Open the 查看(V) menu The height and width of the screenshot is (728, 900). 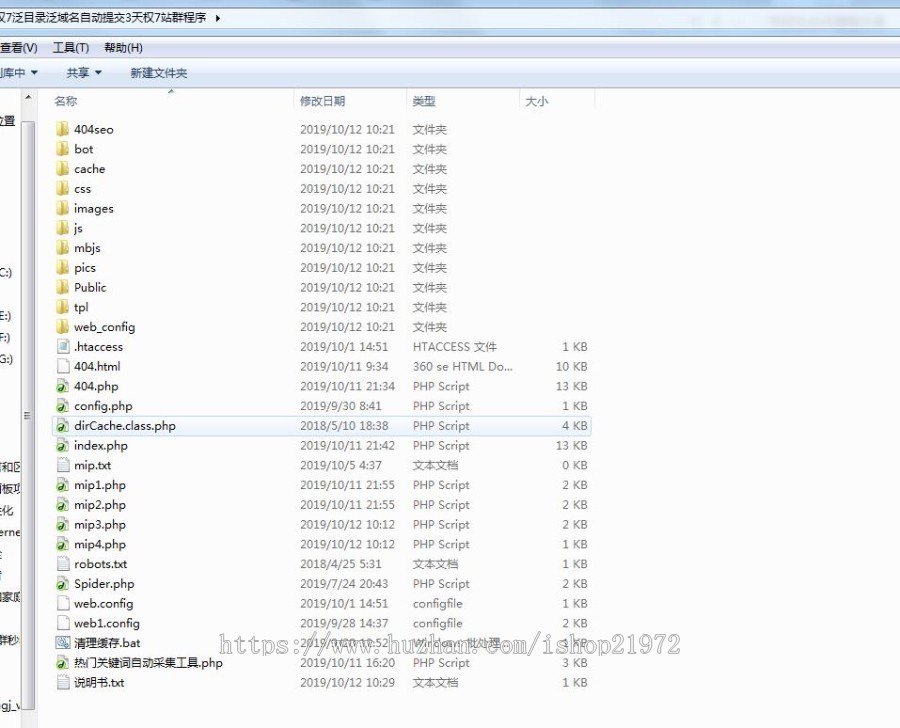point(18,48)
